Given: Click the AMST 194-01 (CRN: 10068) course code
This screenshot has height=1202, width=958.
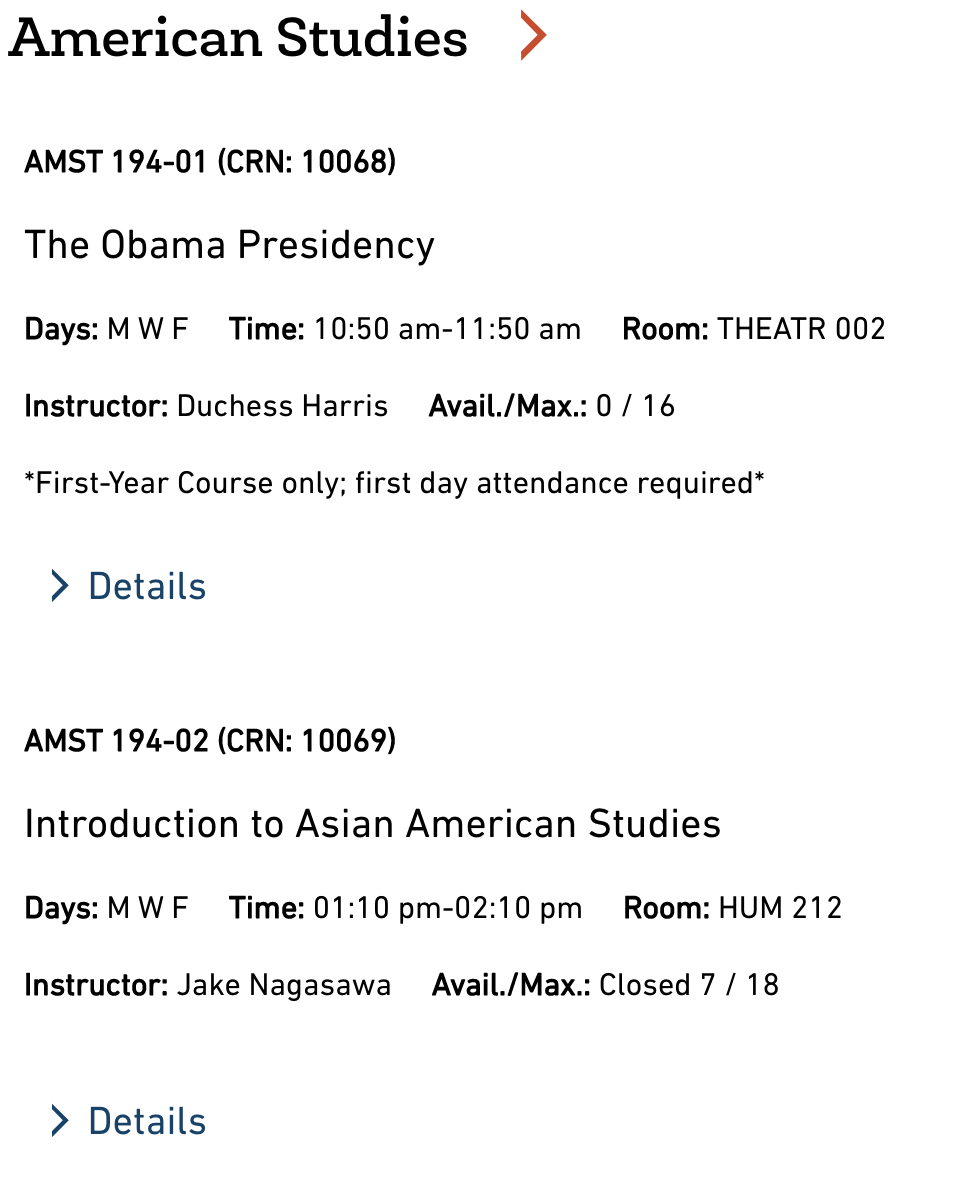Looking at the screenshot, I should pyautogui.click(x=210, y=161).
